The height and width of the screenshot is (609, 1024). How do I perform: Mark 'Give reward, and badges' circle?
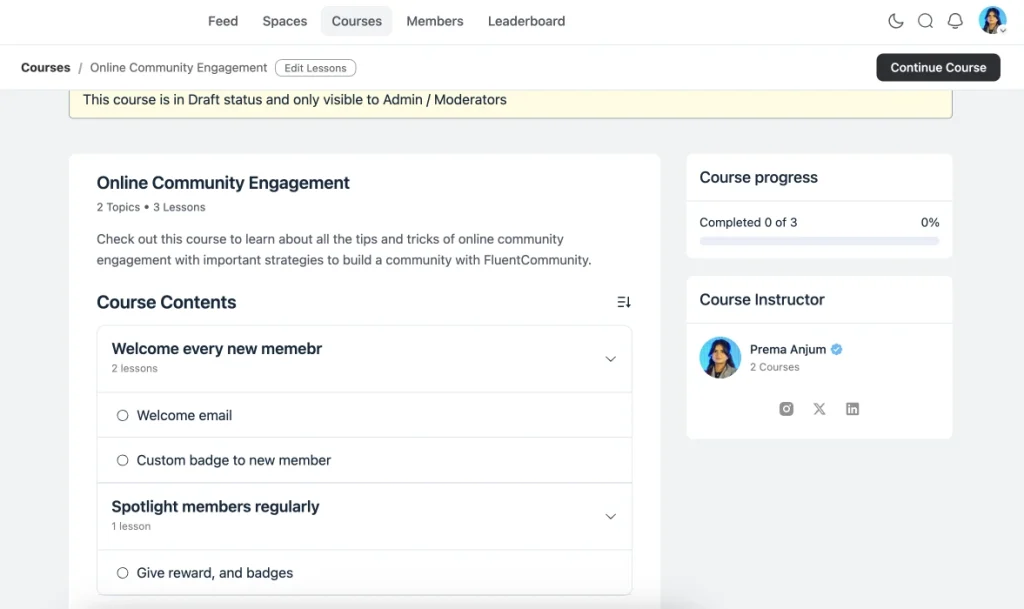[122, 573]
